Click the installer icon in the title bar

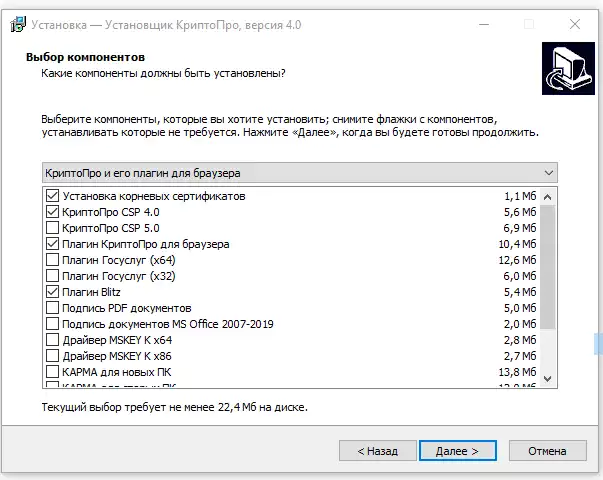click(18, 25)
